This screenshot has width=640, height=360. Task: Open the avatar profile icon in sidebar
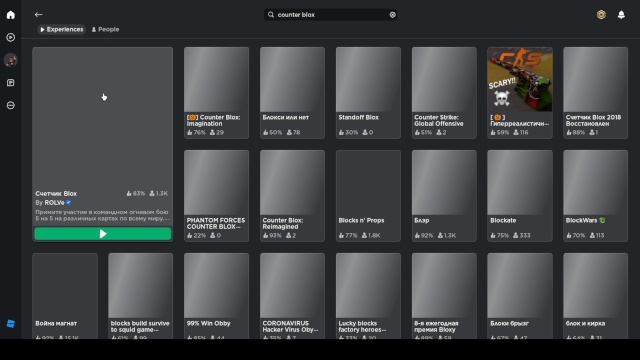11,60
